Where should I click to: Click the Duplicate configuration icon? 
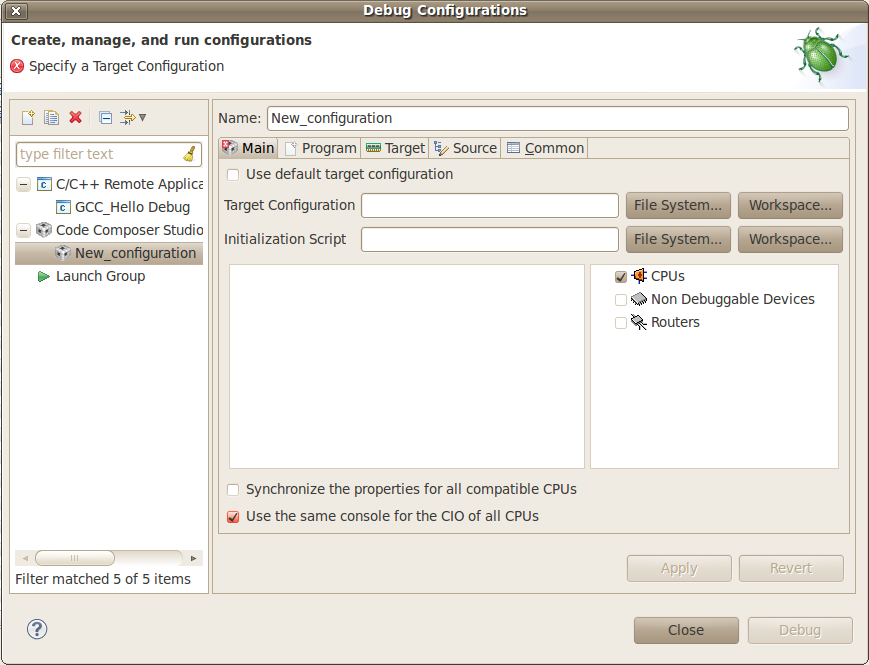click(52, 117)
